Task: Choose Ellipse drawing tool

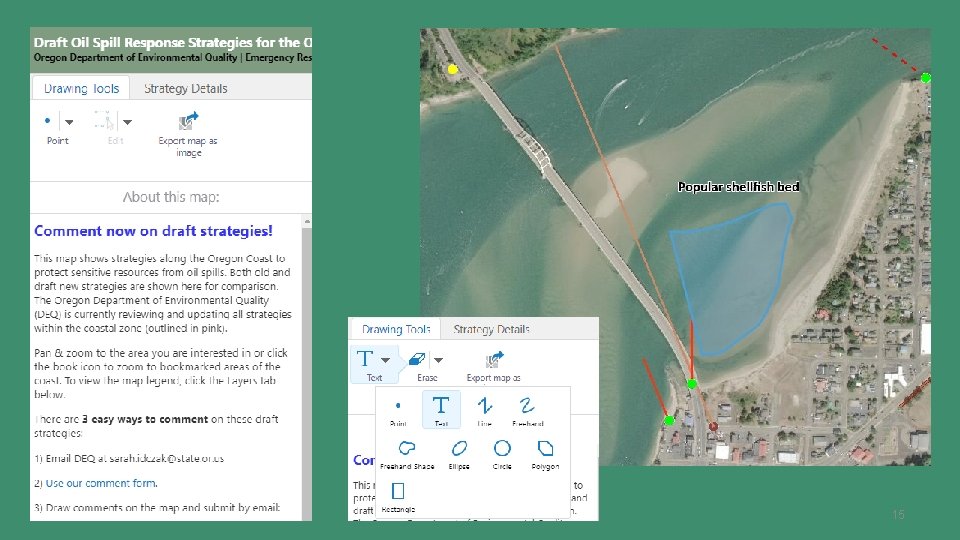Action: (459, 454)
